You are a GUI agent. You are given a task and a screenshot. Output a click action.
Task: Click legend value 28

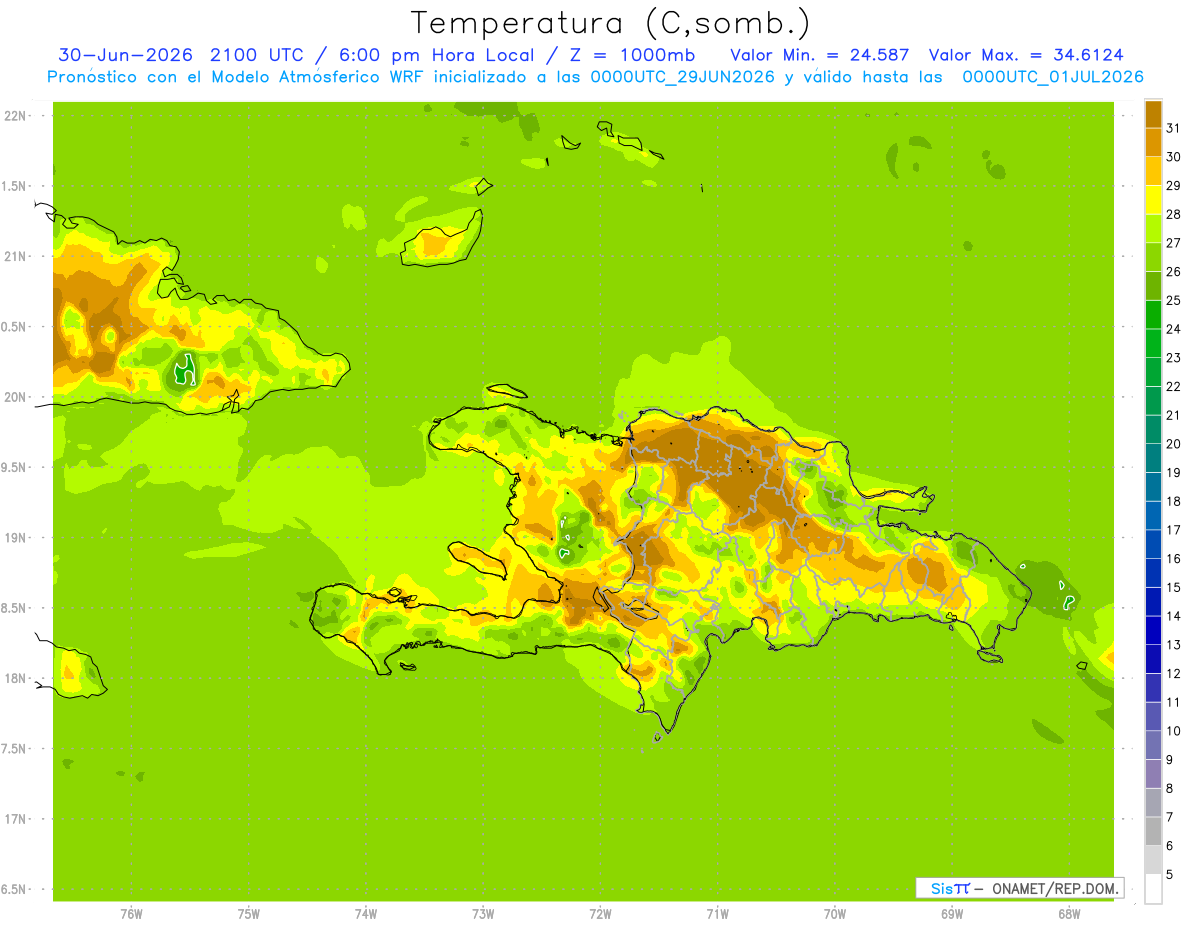click(x=1173, y=214)
